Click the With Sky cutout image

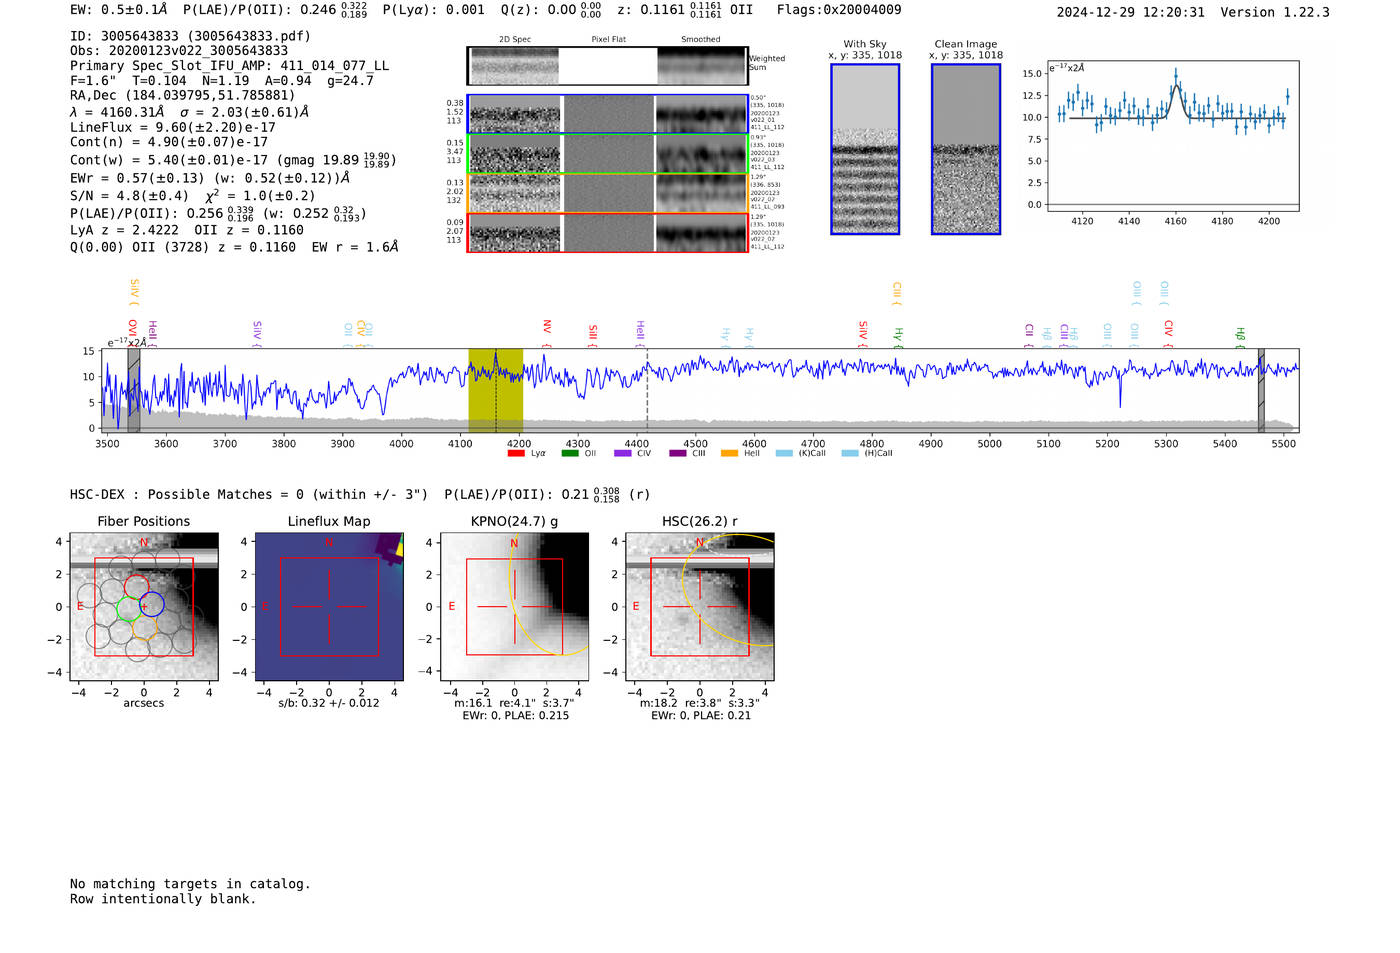point(865,149)
